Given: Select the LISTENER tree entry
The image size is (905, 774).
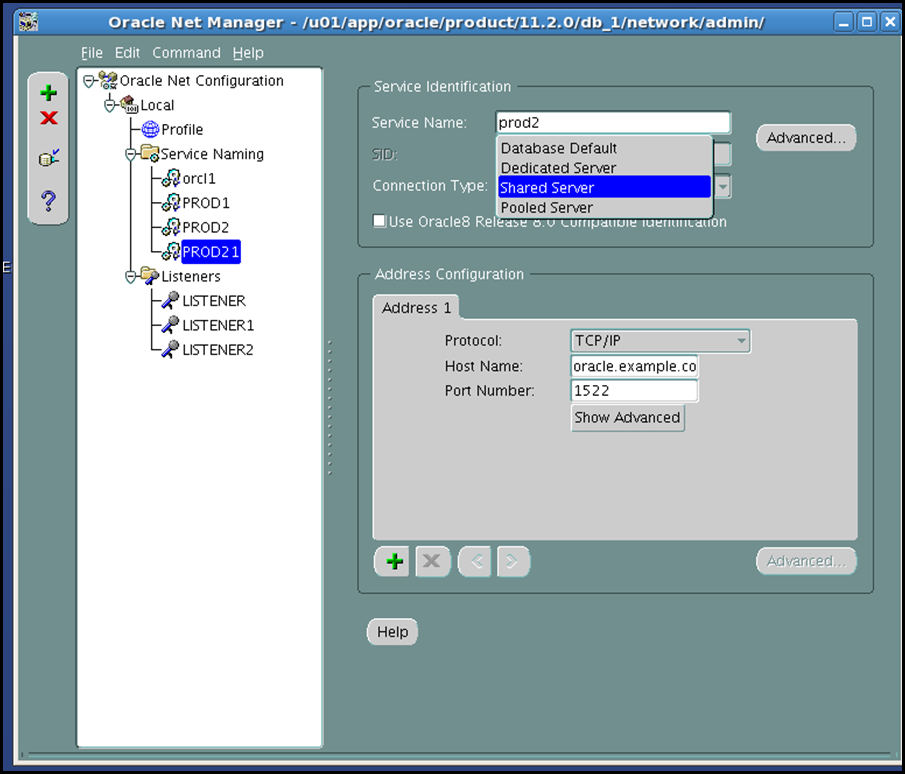Looking at the screenshot, I should pos(214,300).
